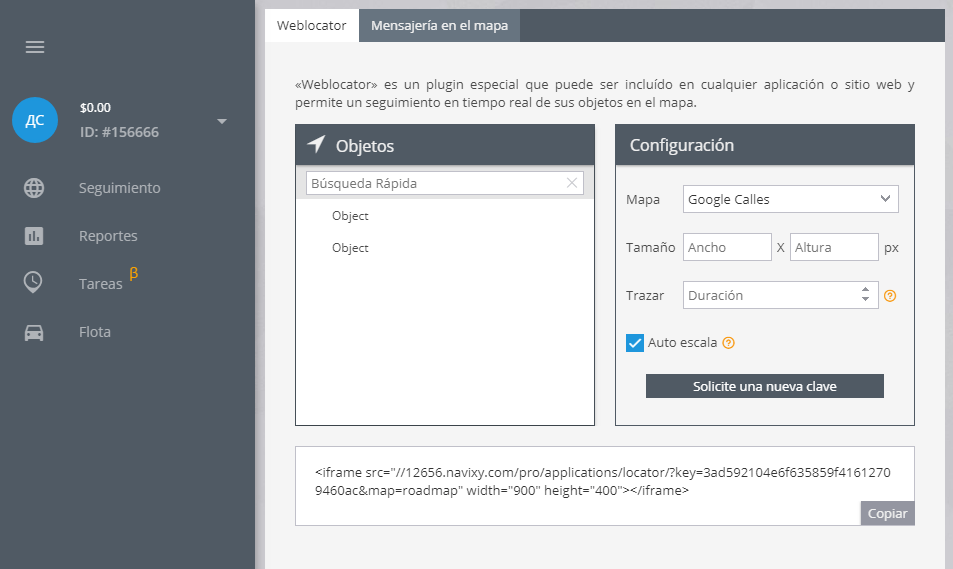This screenshot has width=953, height=569.
Task: Uncheck the Auto escala checkbox
Action: [x=635, y=343]
